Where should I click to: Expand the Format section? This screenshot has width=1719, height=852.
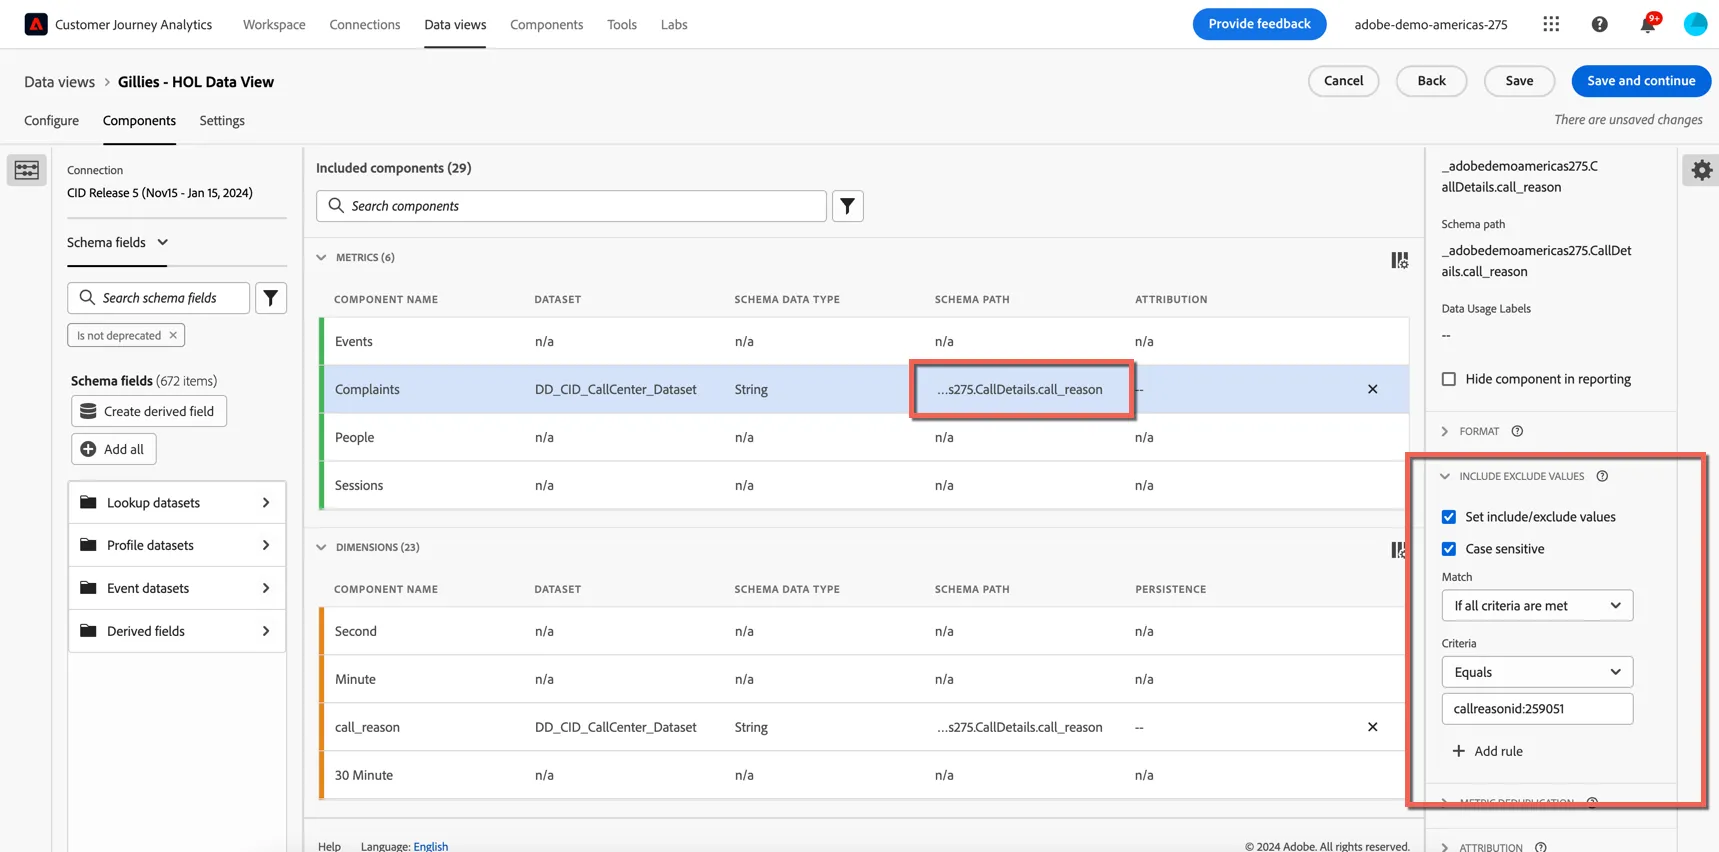[1445, 431]
